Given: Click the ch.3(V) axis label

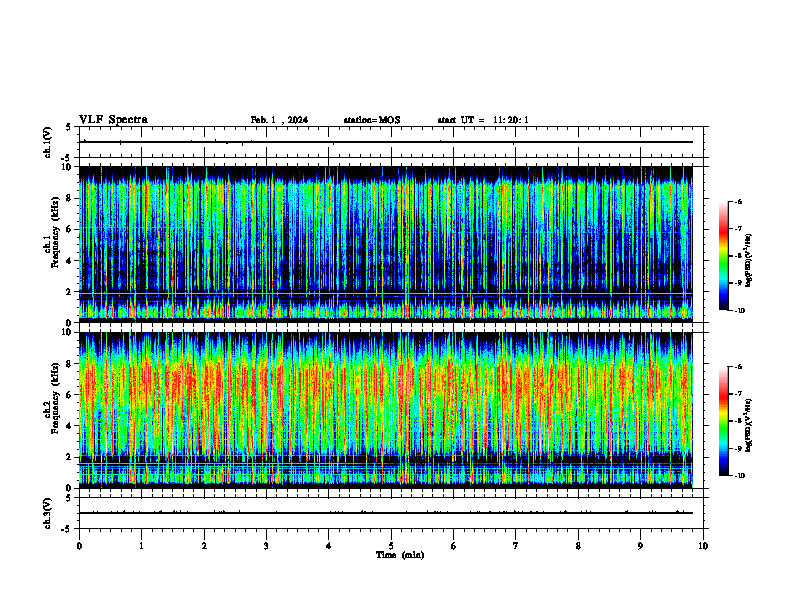Looking at the screenshot, I should [x=47, y=514].
